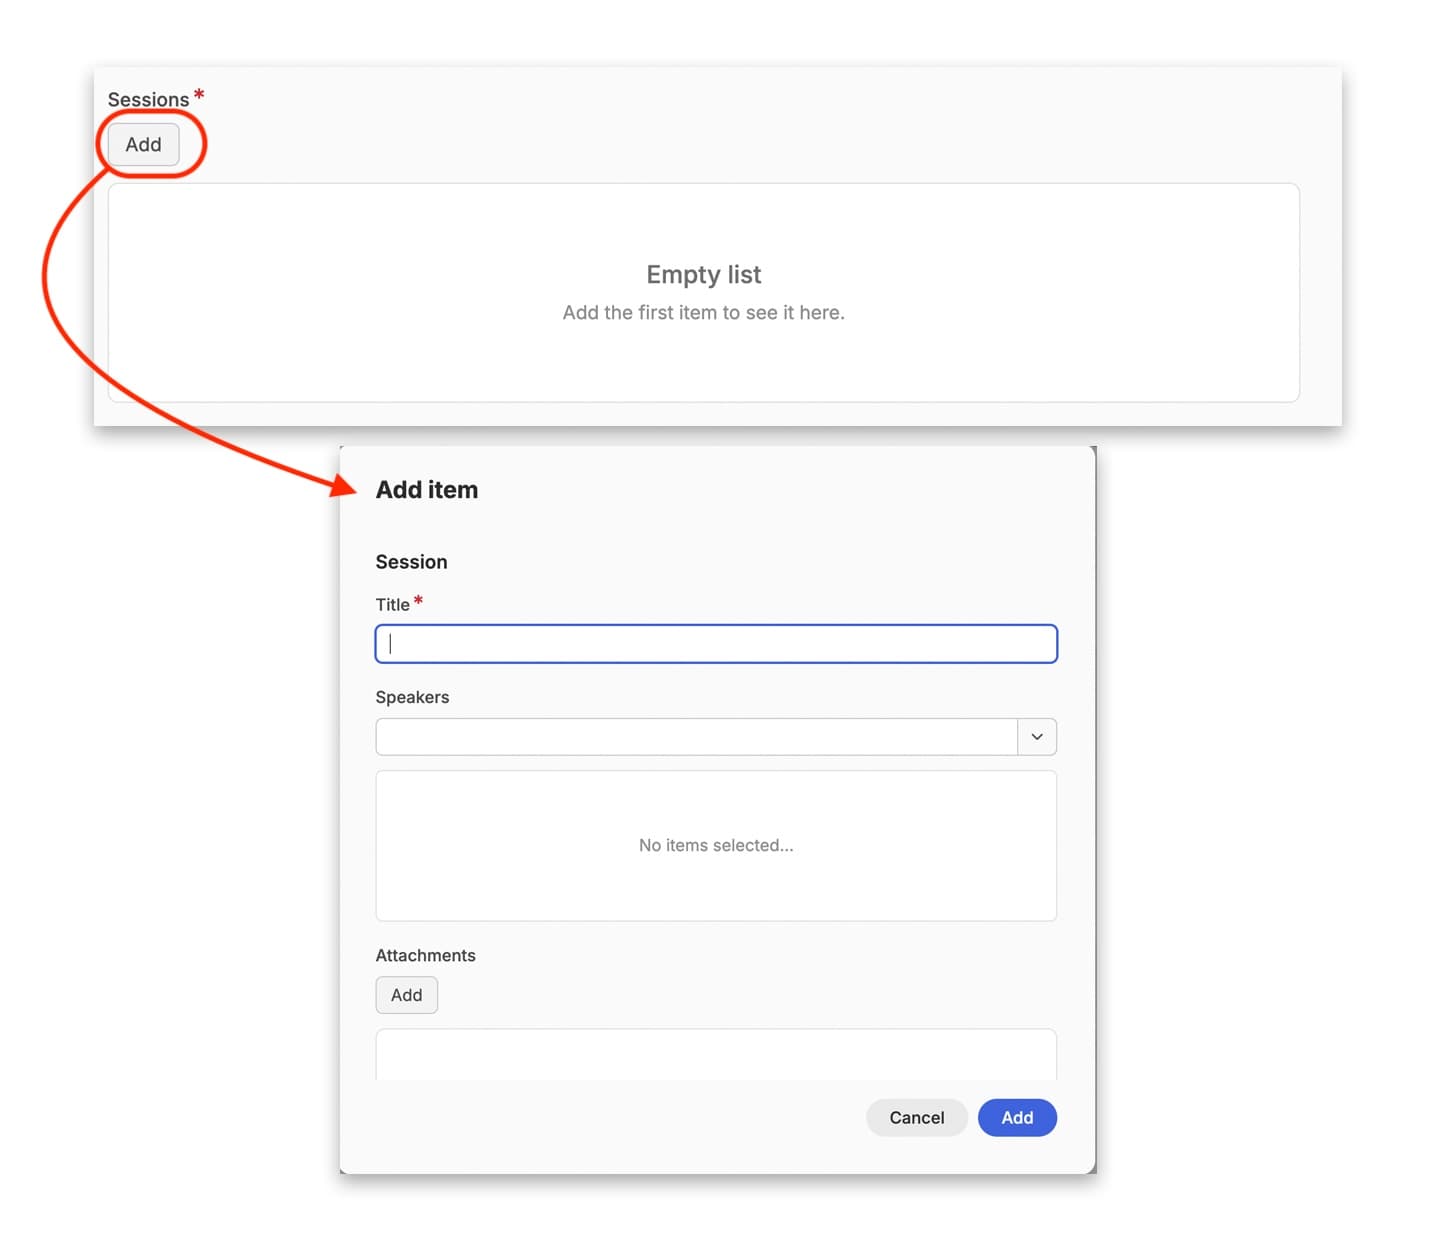Click the 'Add item' dialog title
1437x1255 pixels.
tap(426, 490)
